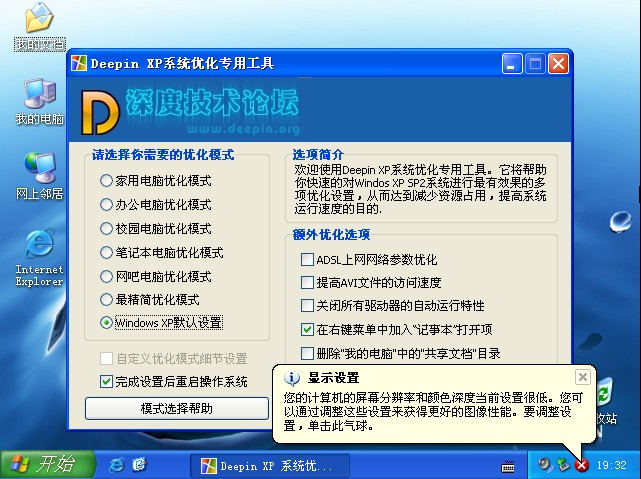Click the 模式选择帮助 button
Viewport: 641px width, 479px height.
click(177, 408)
